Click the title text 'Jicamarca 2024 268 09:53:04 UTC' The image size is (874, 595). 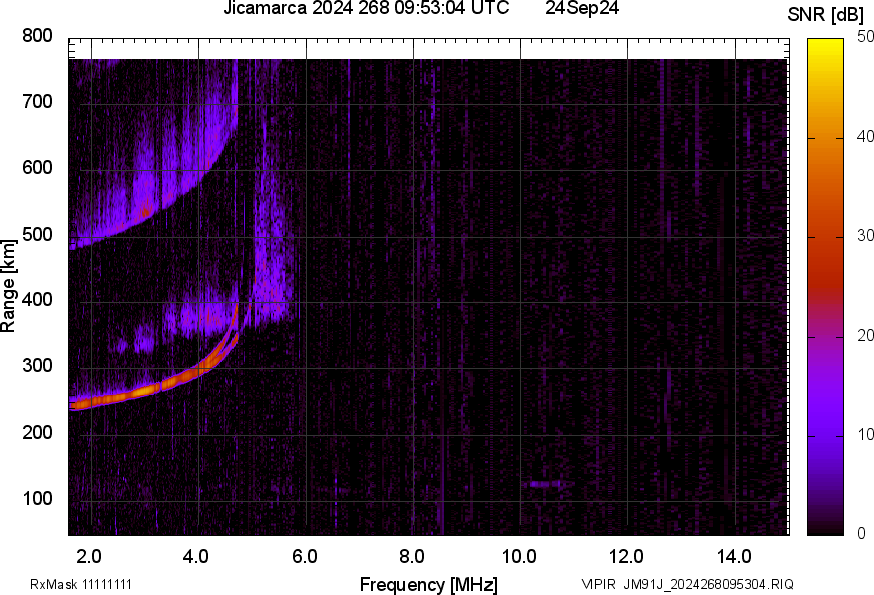pos(366,8)
